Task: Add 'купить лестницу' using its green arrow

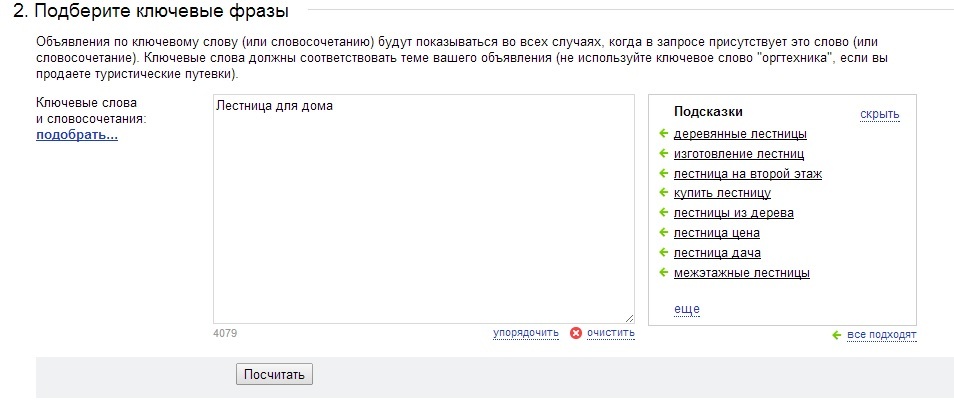Action: (664, 193)
